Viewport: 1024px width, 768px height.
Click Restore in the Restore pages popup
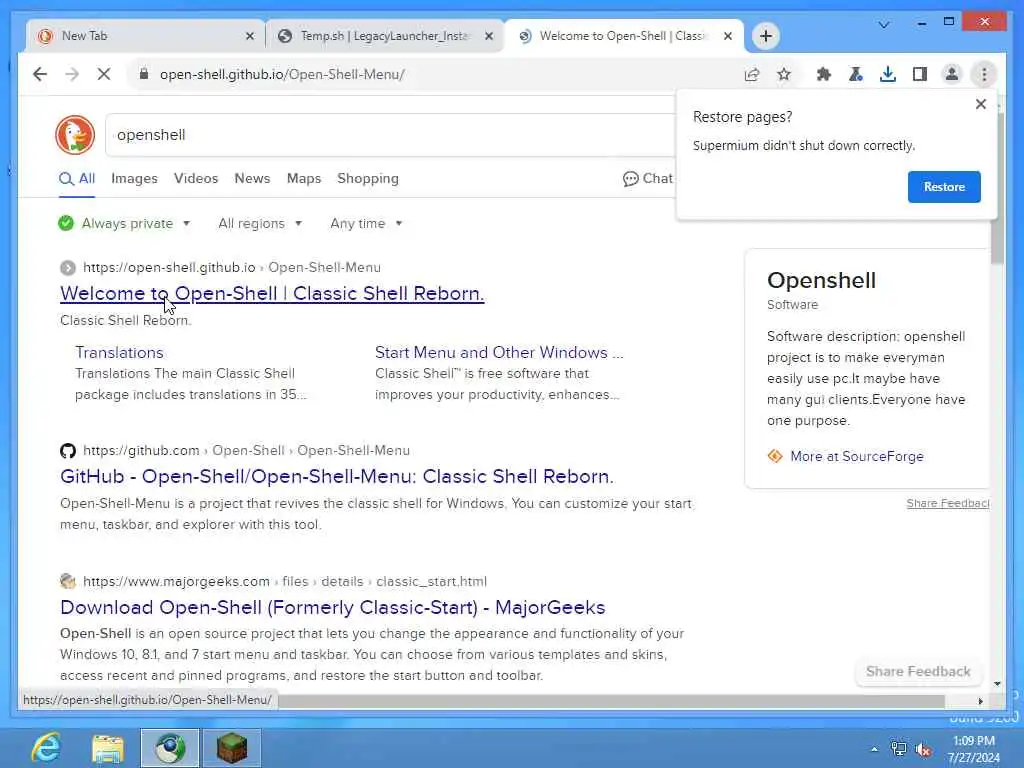click(x=944, y=187)
